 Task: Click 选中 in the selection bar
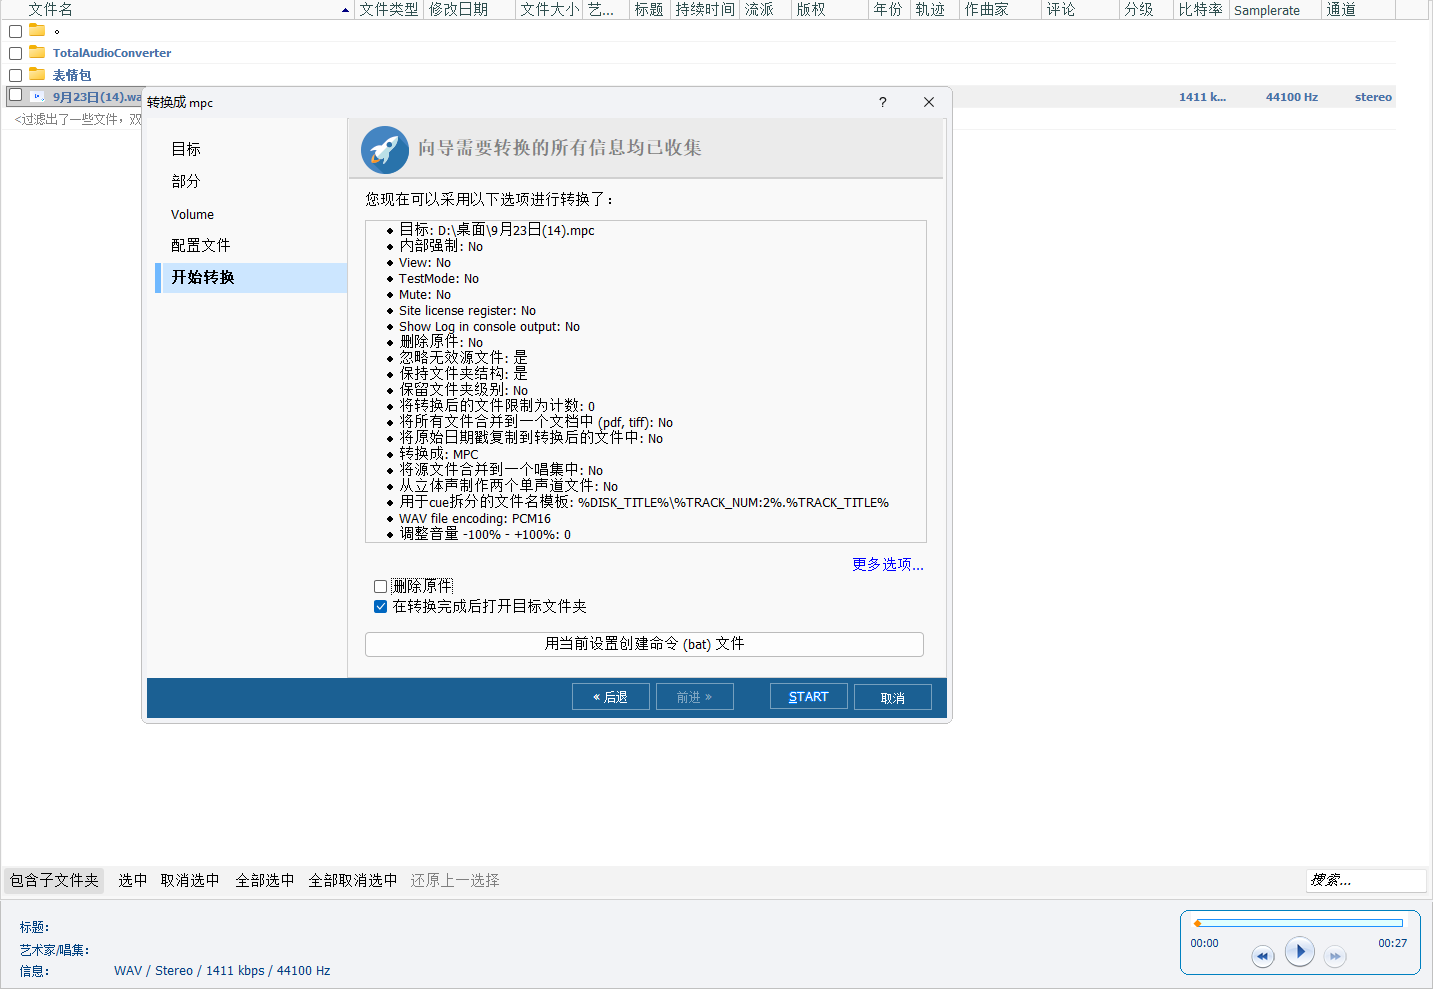(x=133, y=880)
